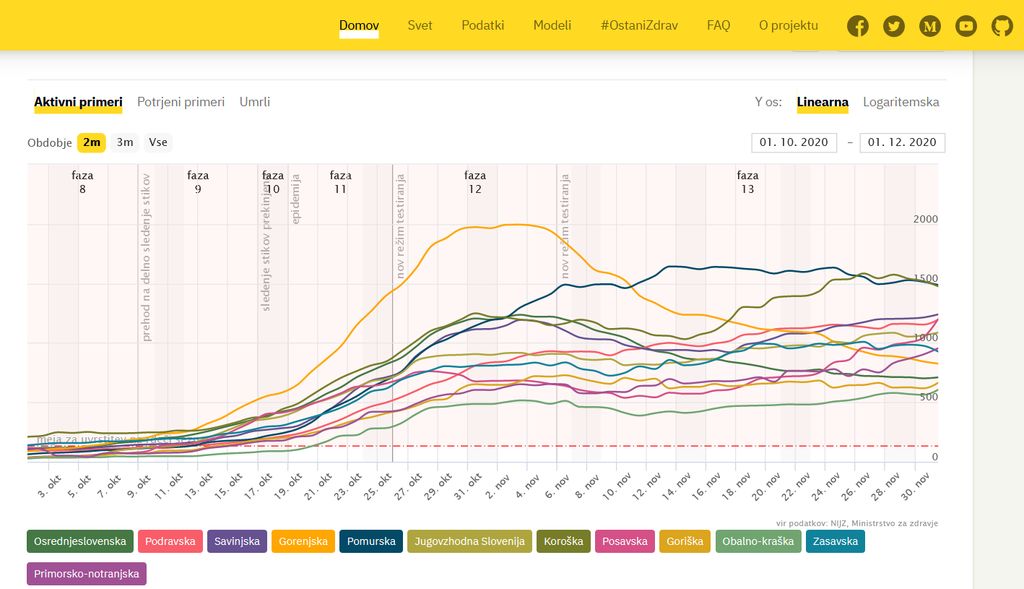
Task: Switch to Potrjeni primeri tab
Action: tap(181, 102)
